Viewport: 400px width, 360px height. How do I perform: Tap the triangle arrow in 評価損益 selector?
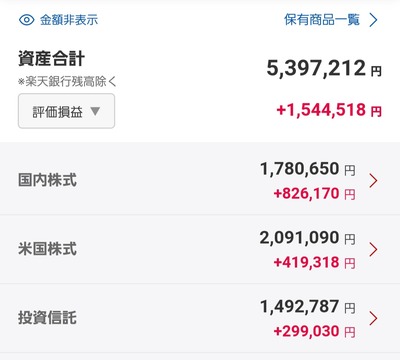point(95,111)
